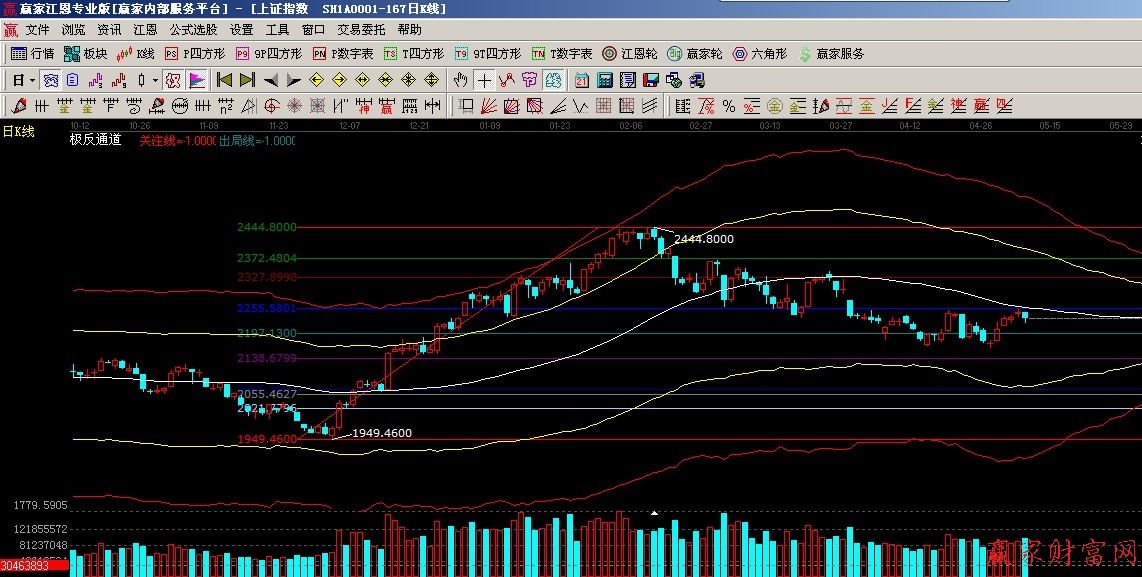Screen dimensions: 1142x577
Task: Select the hand pan tool
Action: 460,80
